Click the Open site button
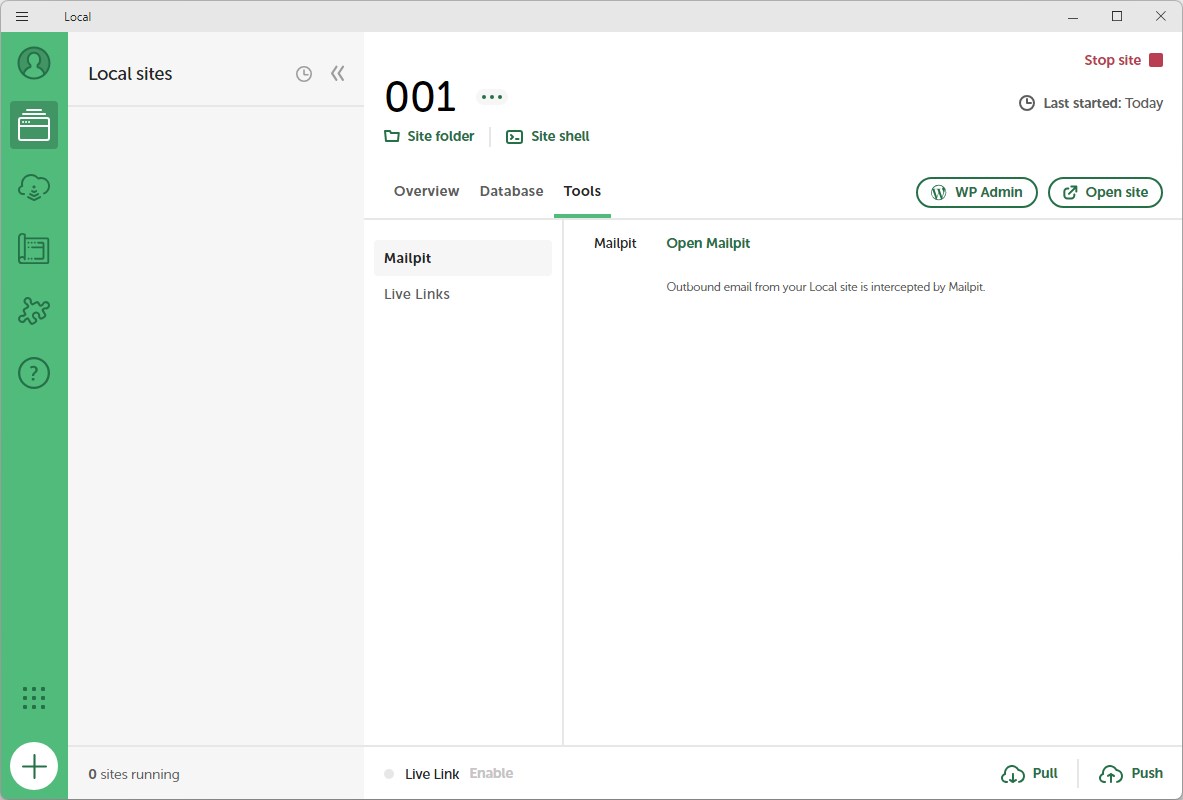The height and width of the screenshot is (800, 1183). click(x=1105, y=192)
